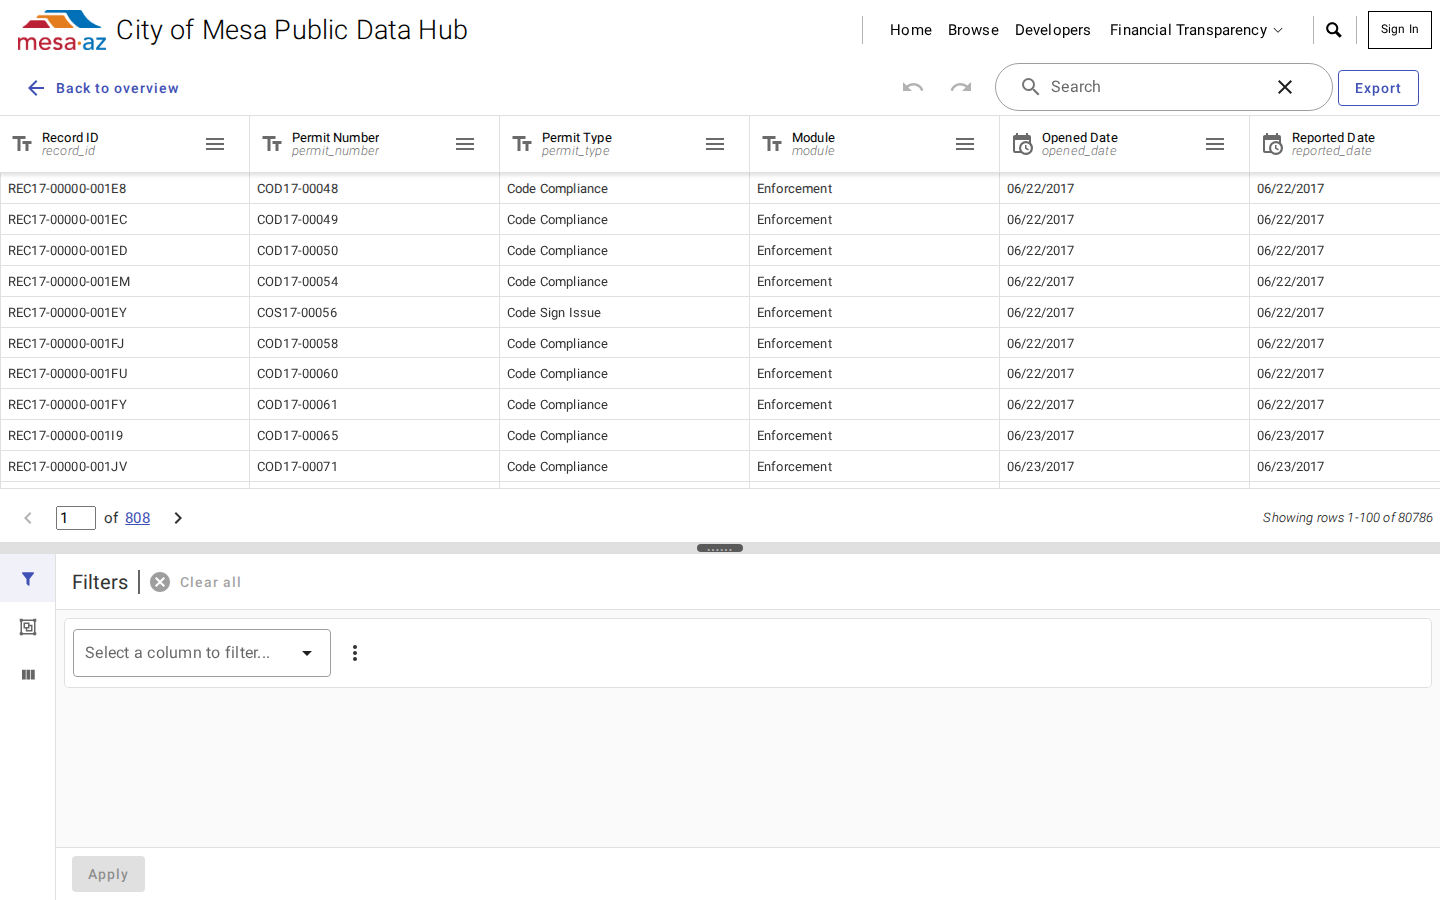Click City of Mesa Public Data Hub title
Image resolution: width=1440 pixels, height=900 pixels.
(x=292, y=30)
